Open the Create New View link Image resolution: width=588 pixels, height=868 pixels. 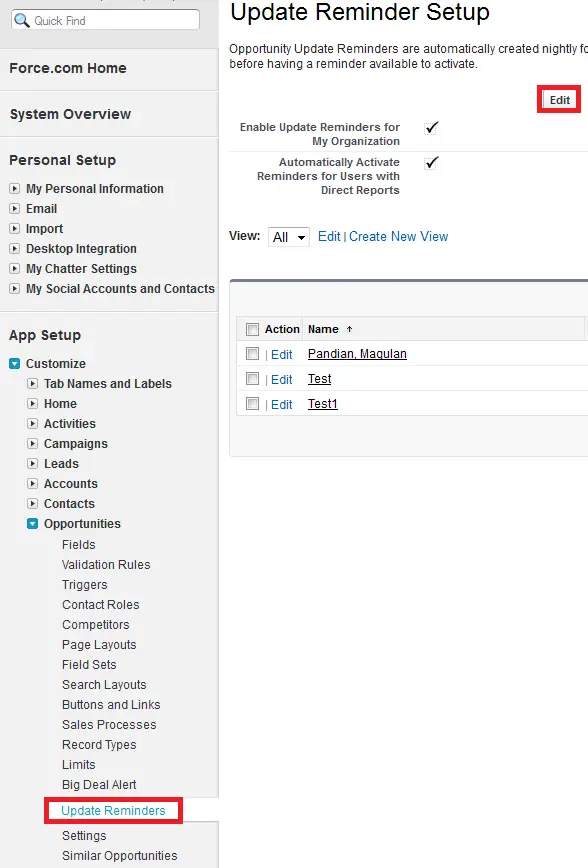pos(399,236)
